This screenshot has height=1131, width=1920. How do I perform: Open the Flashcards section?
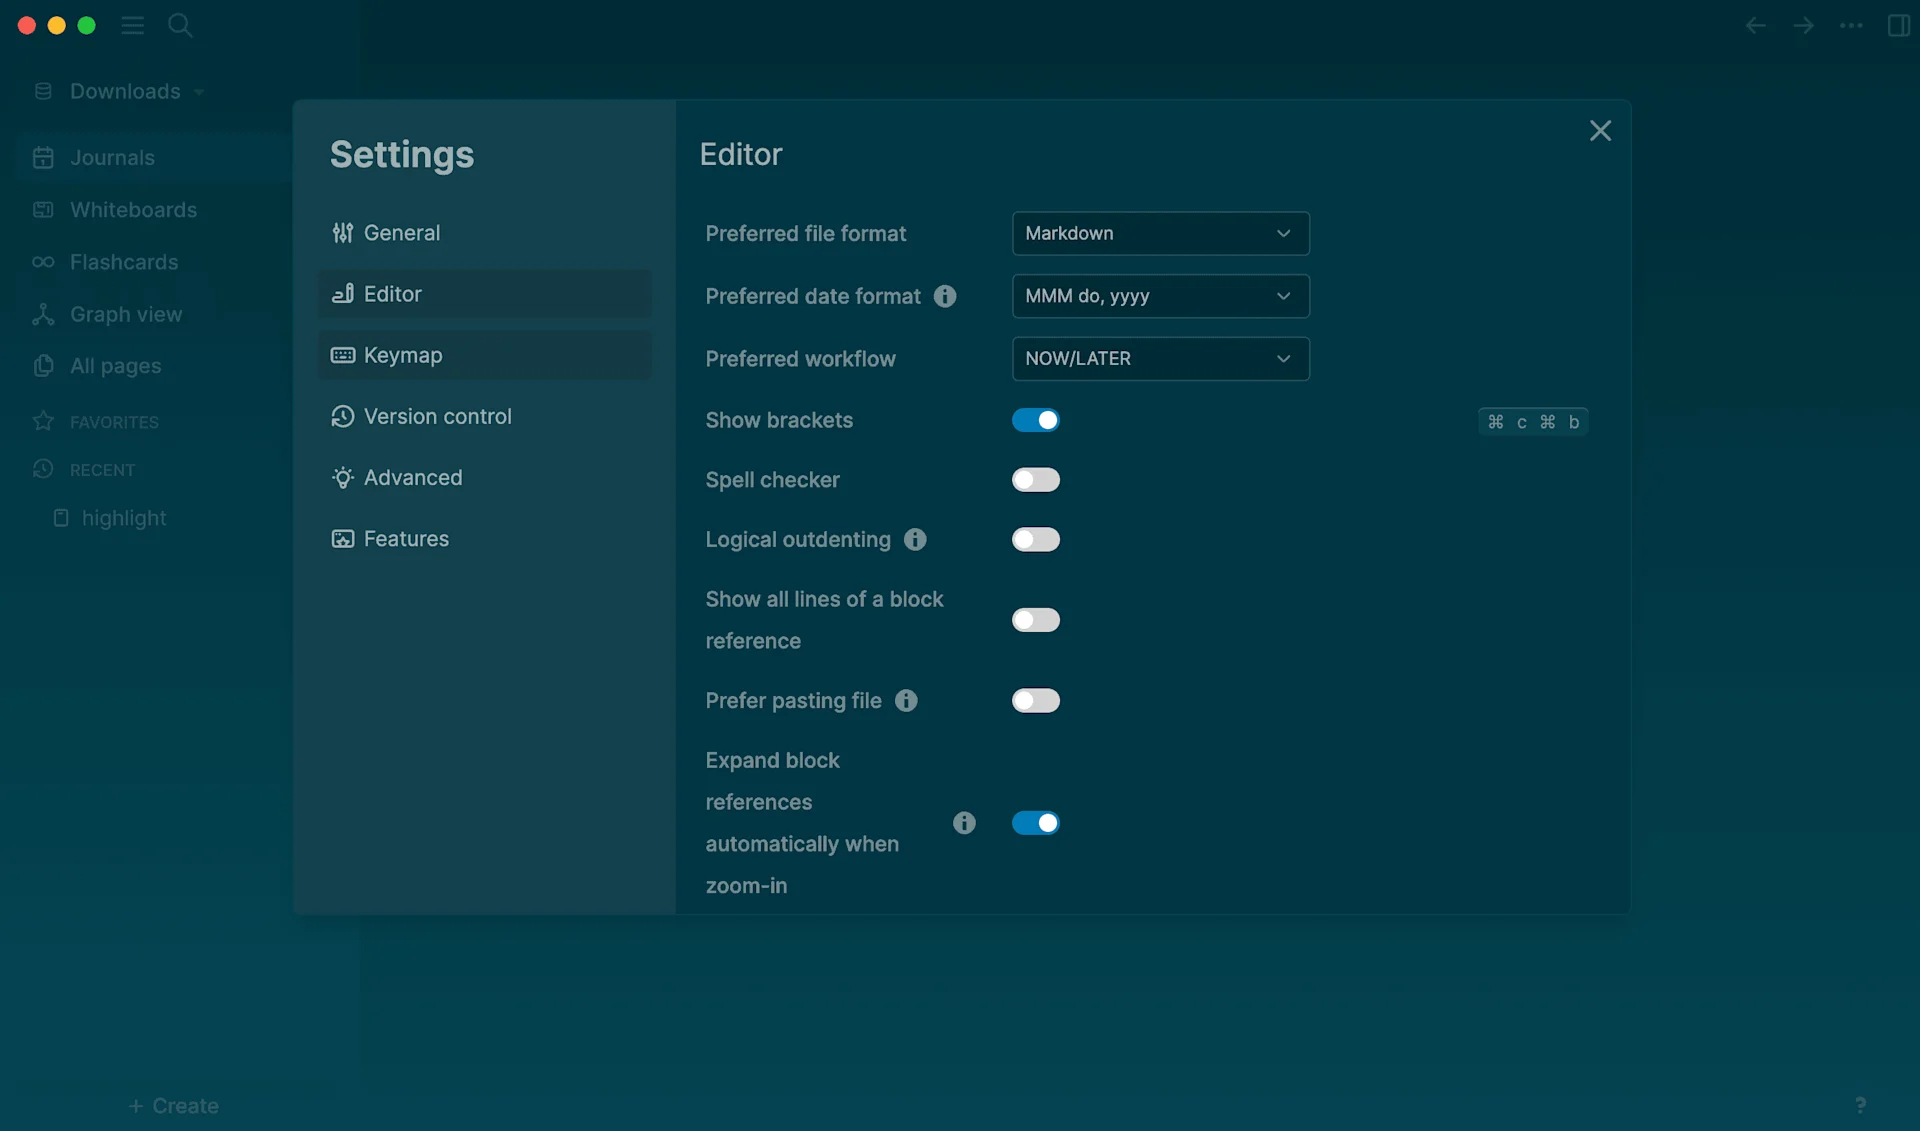(123, 262)
